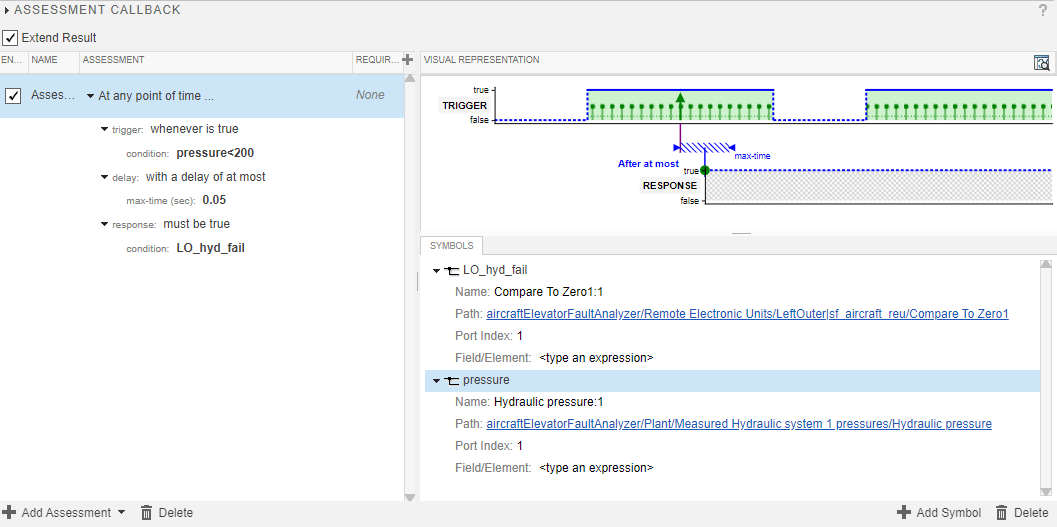Select the SYMBOLS tab
The height and width of the screenshot is (527, 1057).
click(453, 246)
